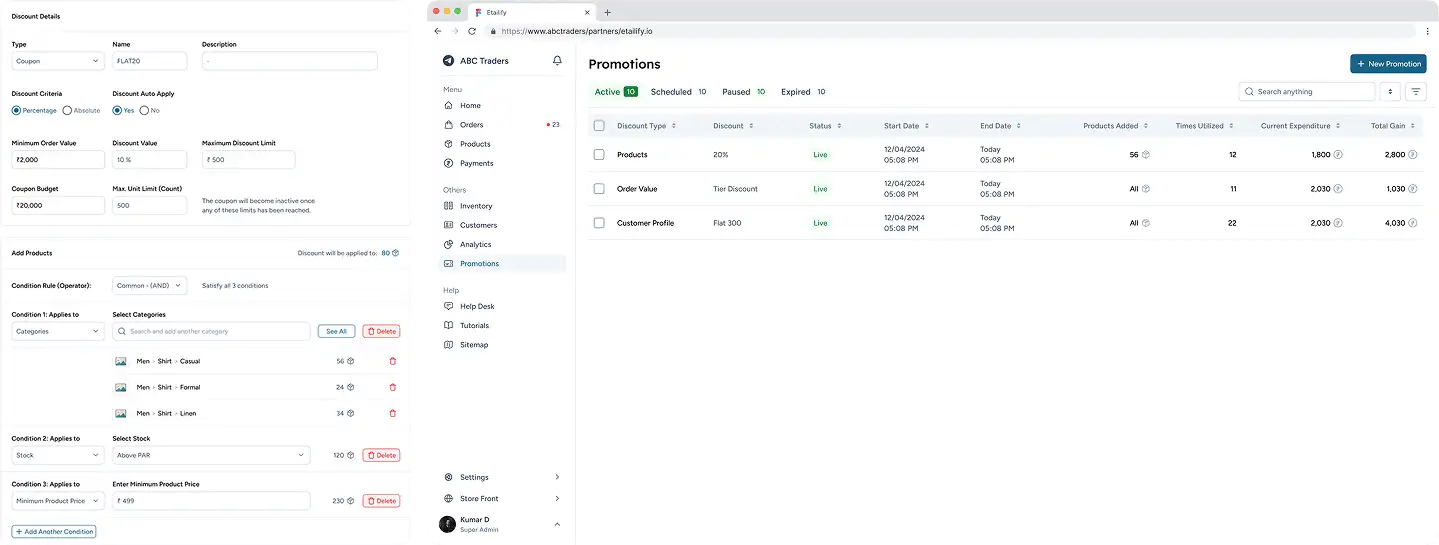The height and width of the screenshot is (545, 1439).
Task: Open Minimum Product Price condition dropdown
Action: (58, 501)
